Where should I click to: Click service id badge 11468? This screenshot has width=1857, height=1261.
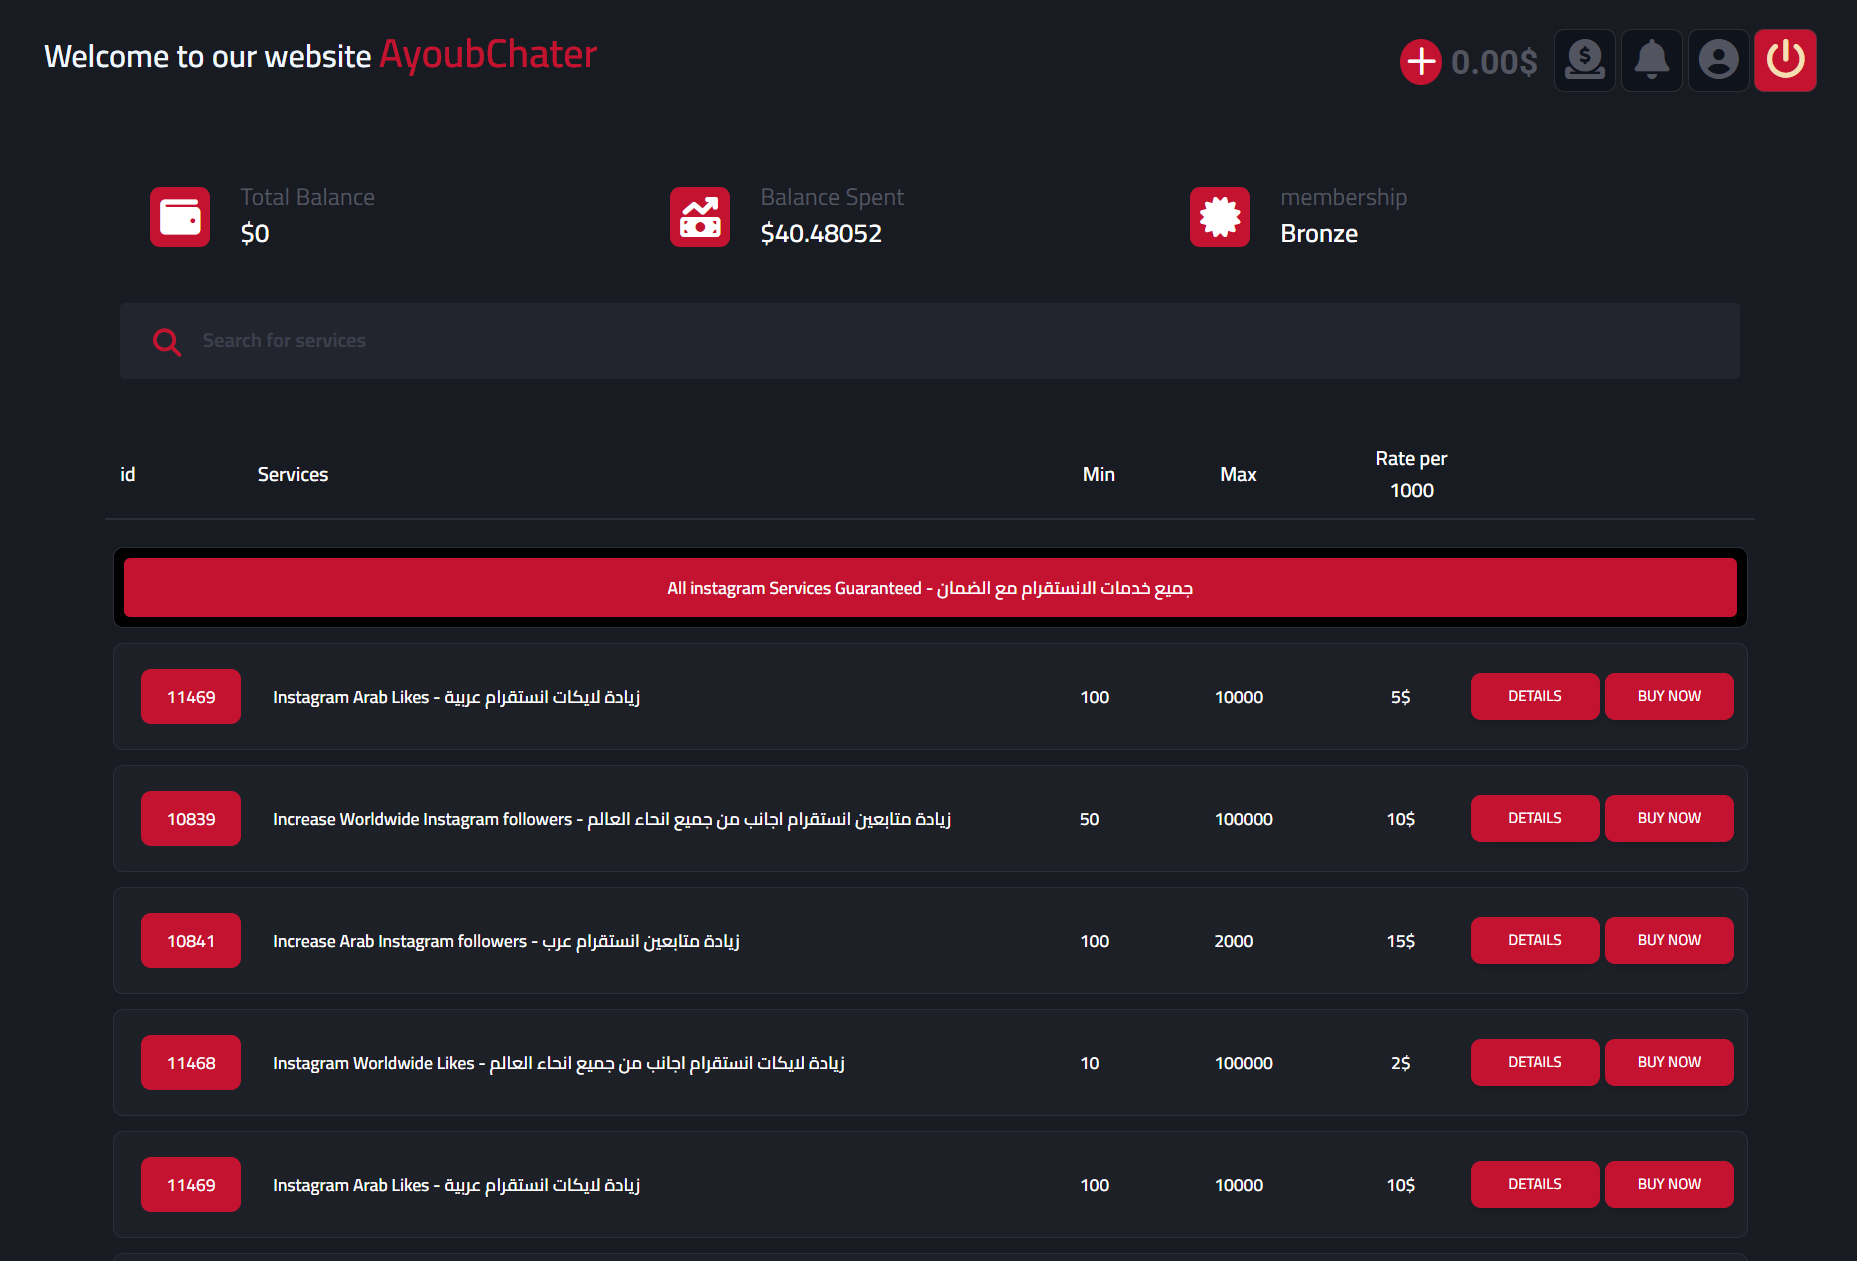[x=191, y=1063]
